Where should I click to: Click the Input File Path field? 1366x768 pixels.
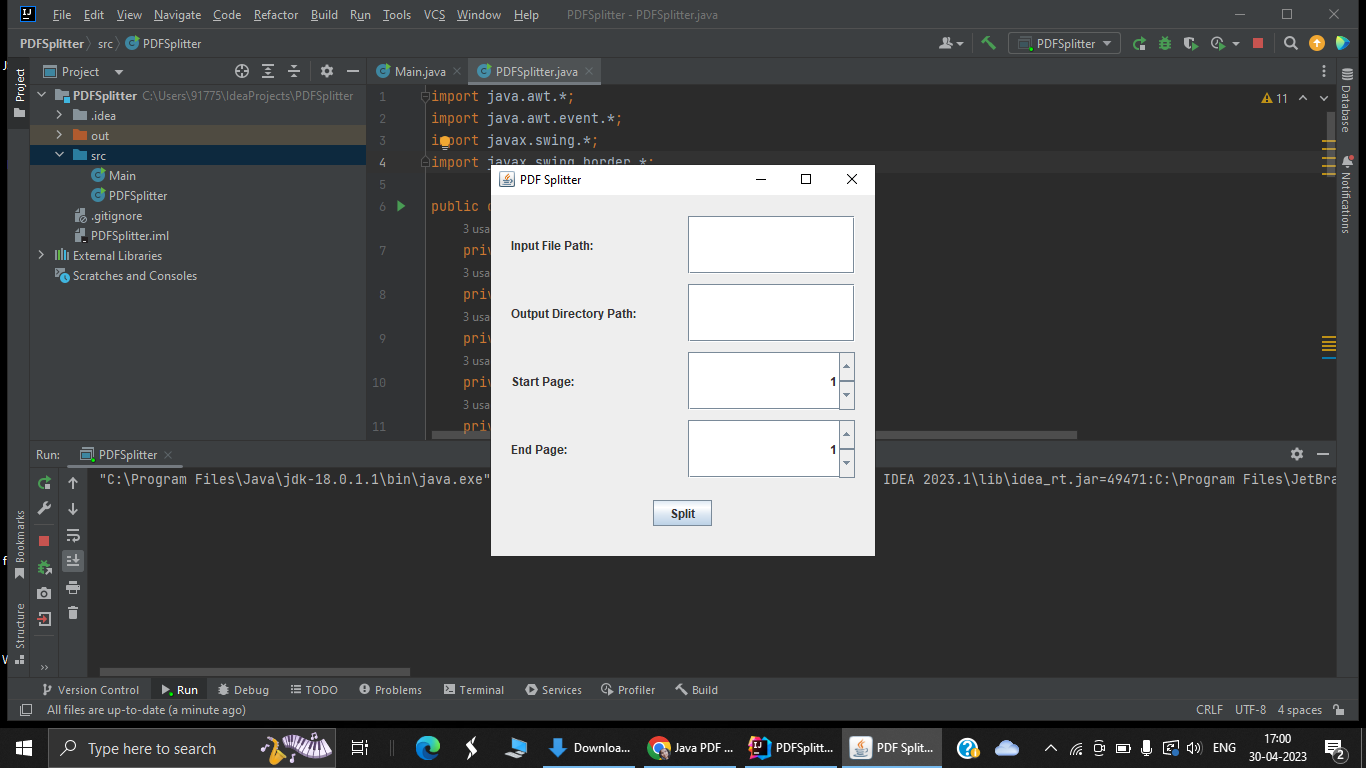pos(770,244)
